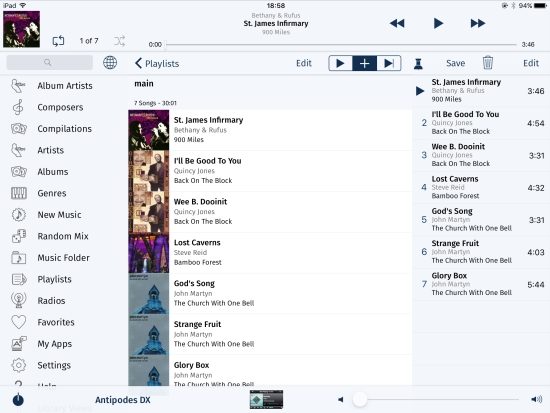The height and width of the screenshot is (413, 550).
Task: Open the bottom now-playing thumbnail
Action: (x=266, y=400)
